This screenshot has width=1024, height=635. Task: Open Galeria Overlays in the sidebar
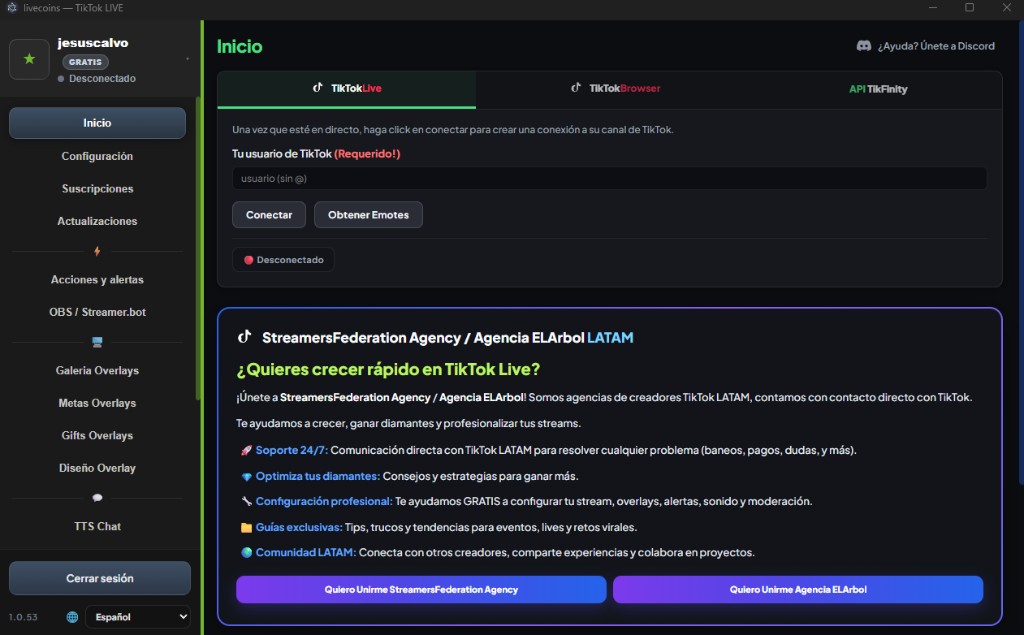97,370
